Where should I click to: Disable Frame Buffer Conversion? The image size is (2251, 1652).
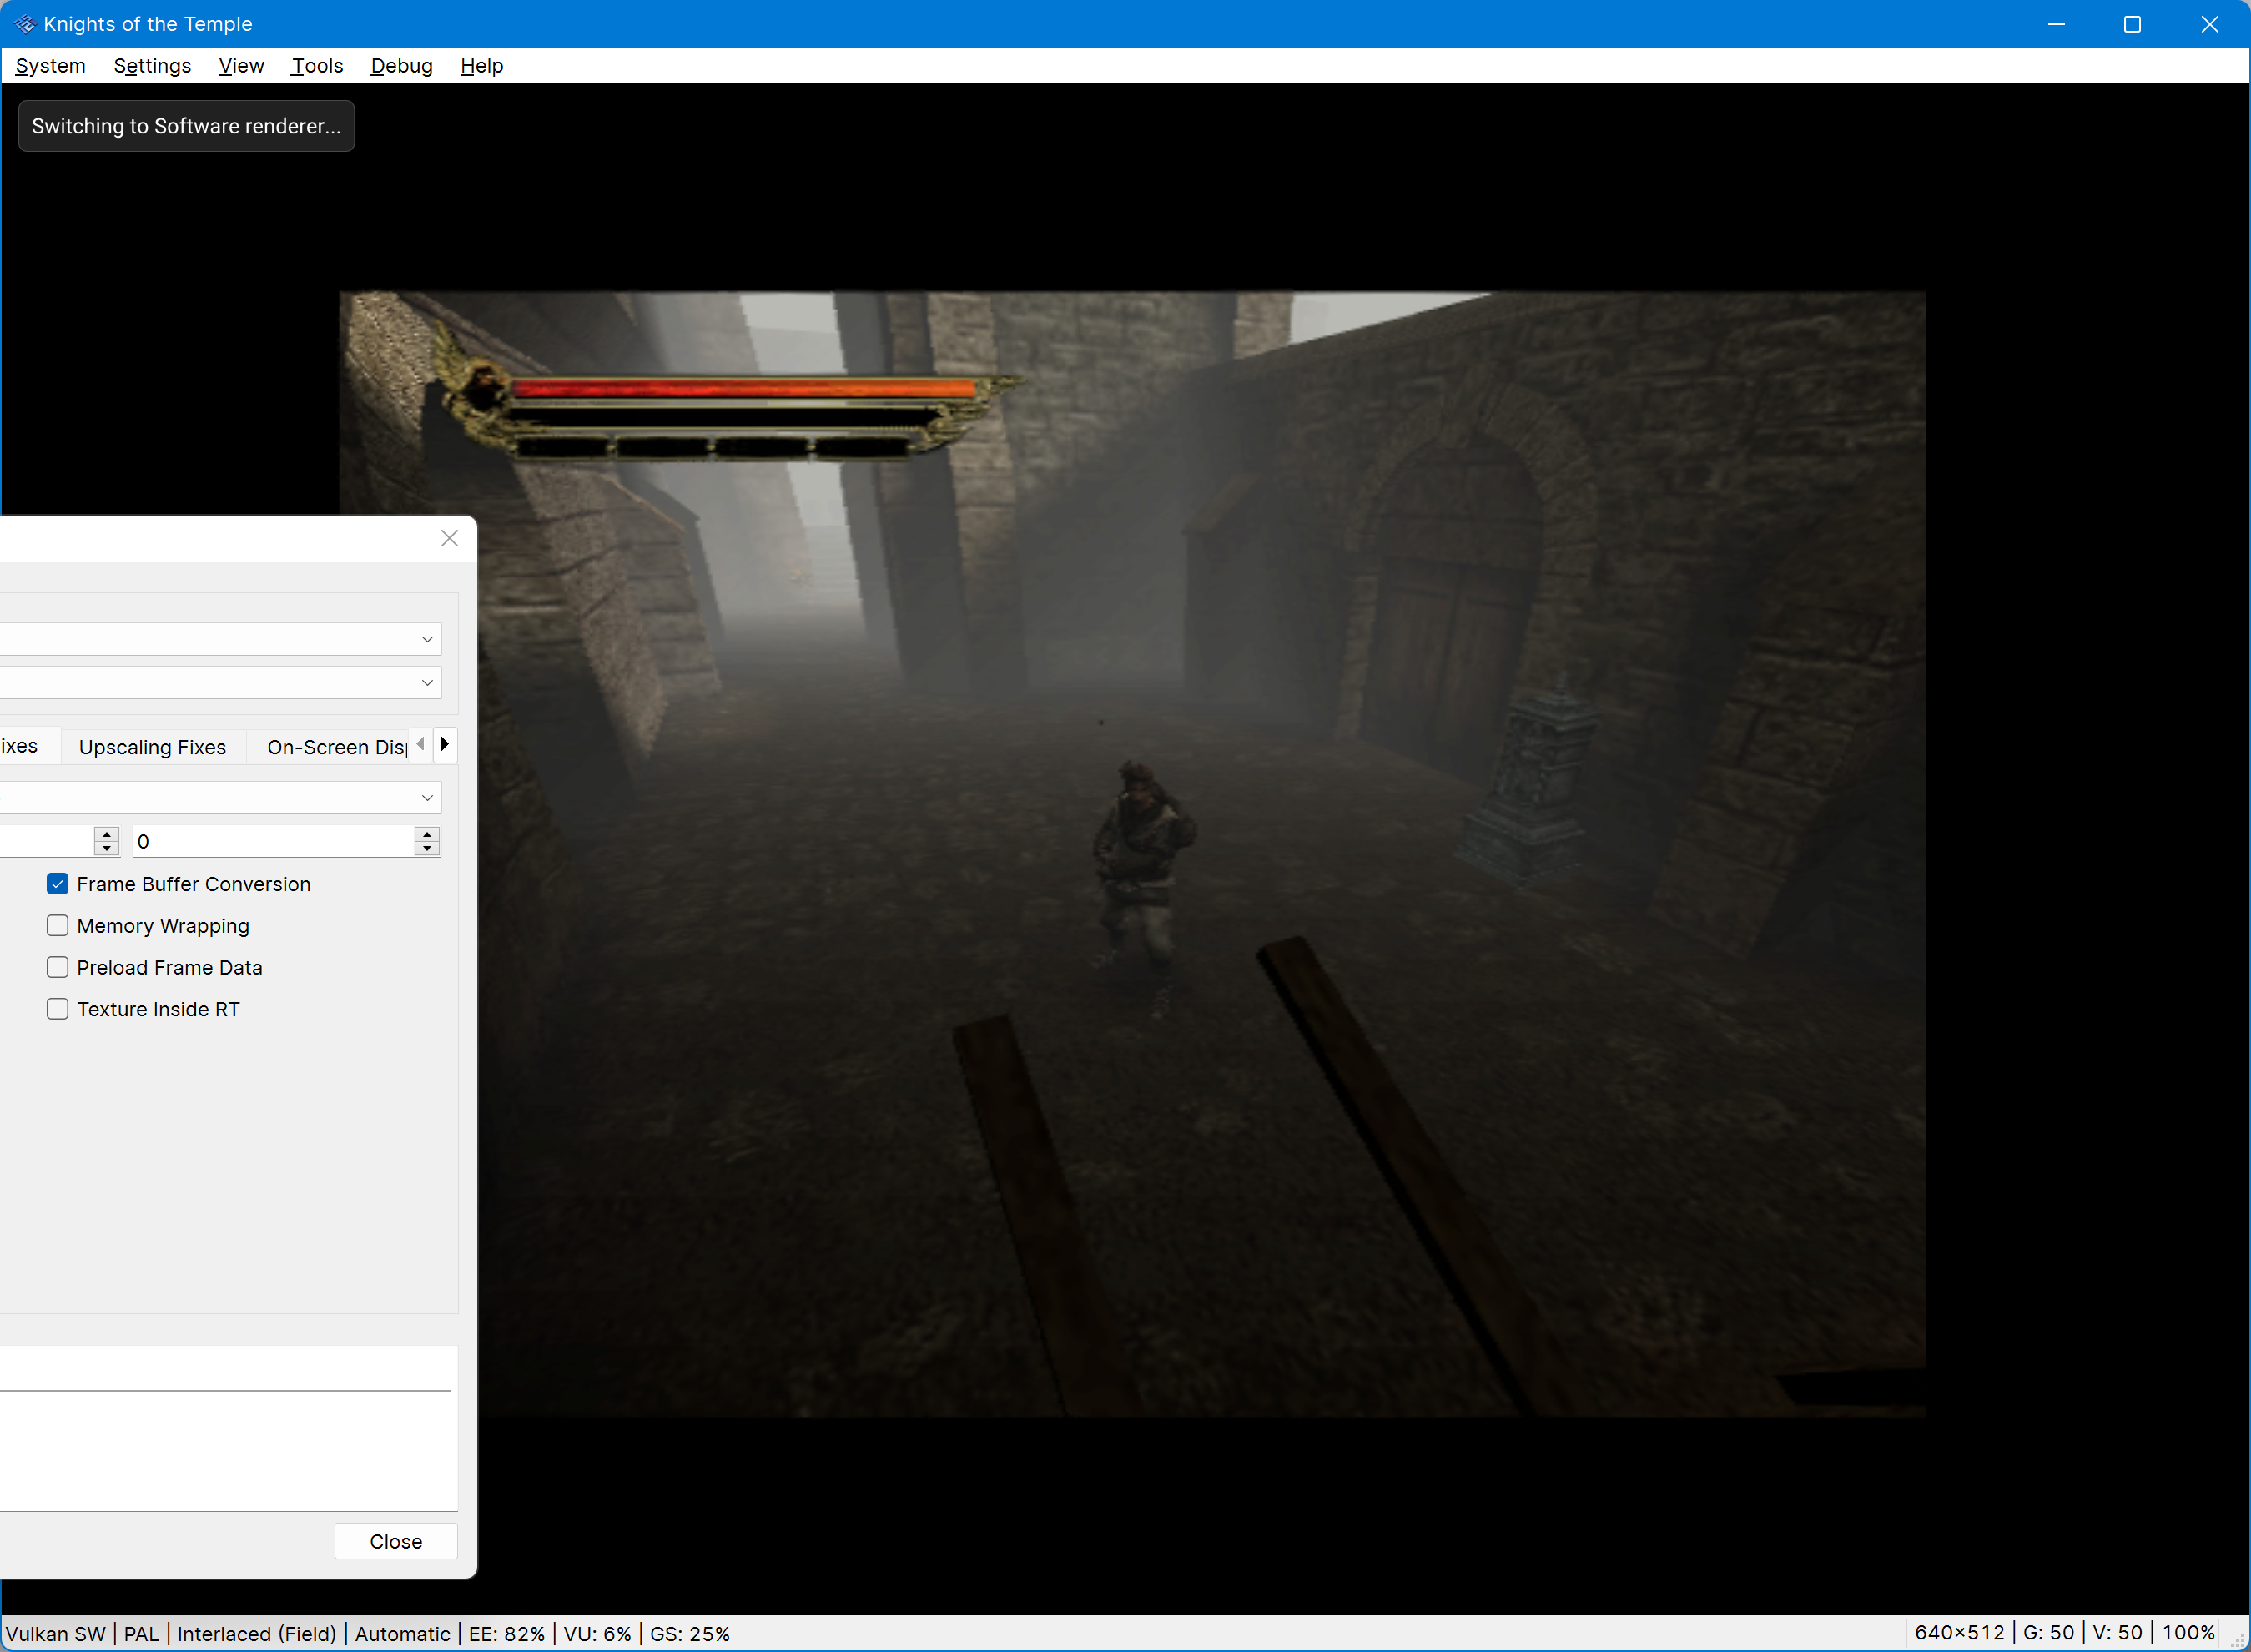coord(57,883)
